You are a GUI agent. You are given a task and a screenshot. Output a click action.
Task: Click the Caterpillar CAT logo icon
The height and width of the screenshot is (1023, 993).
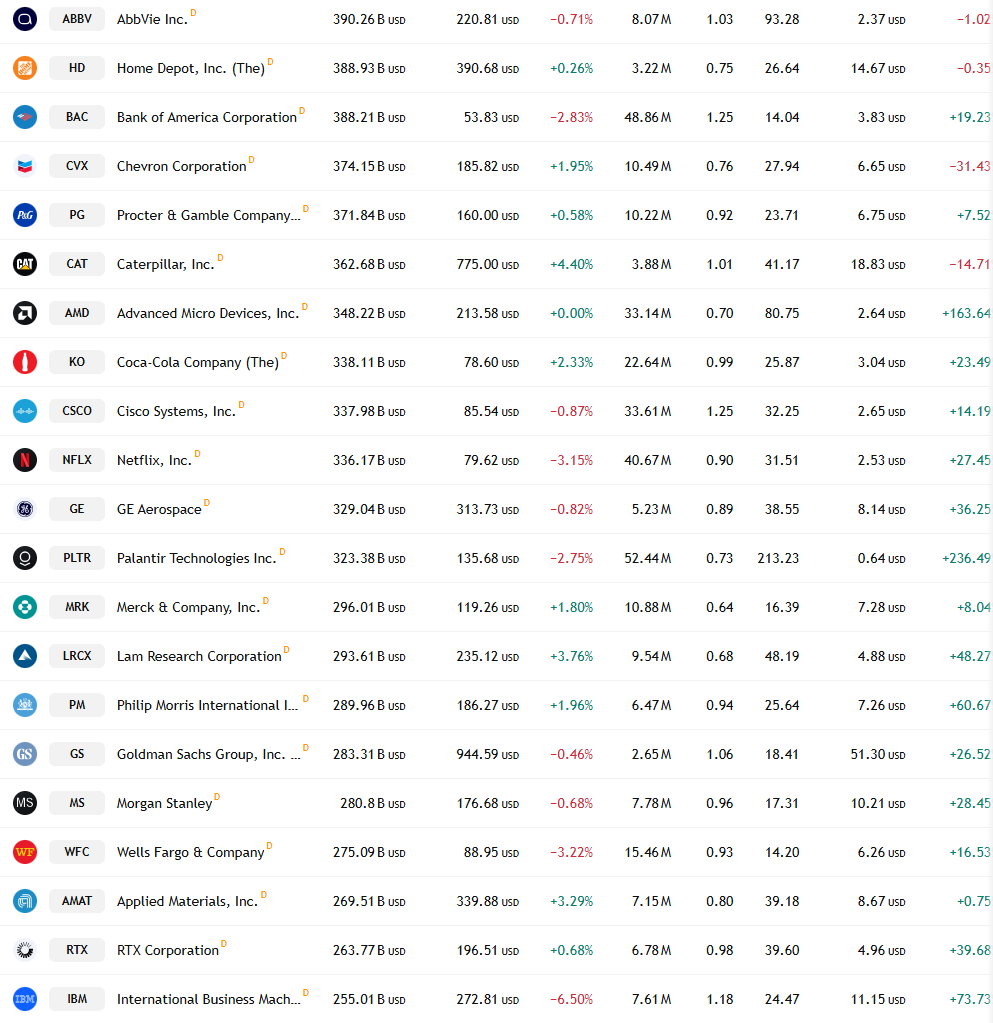click(25, 264)
